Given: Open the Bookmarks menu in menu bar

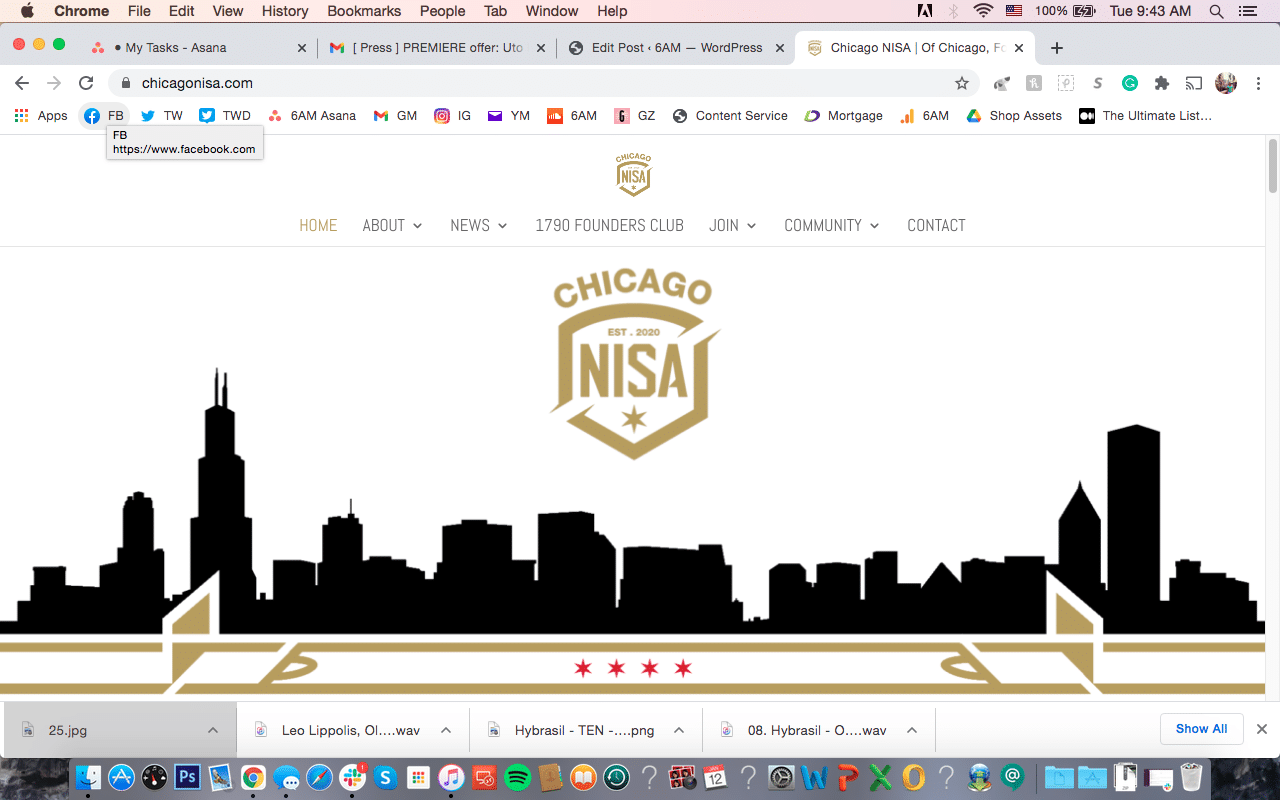Looking at the screenshot, I should point(364,11).
